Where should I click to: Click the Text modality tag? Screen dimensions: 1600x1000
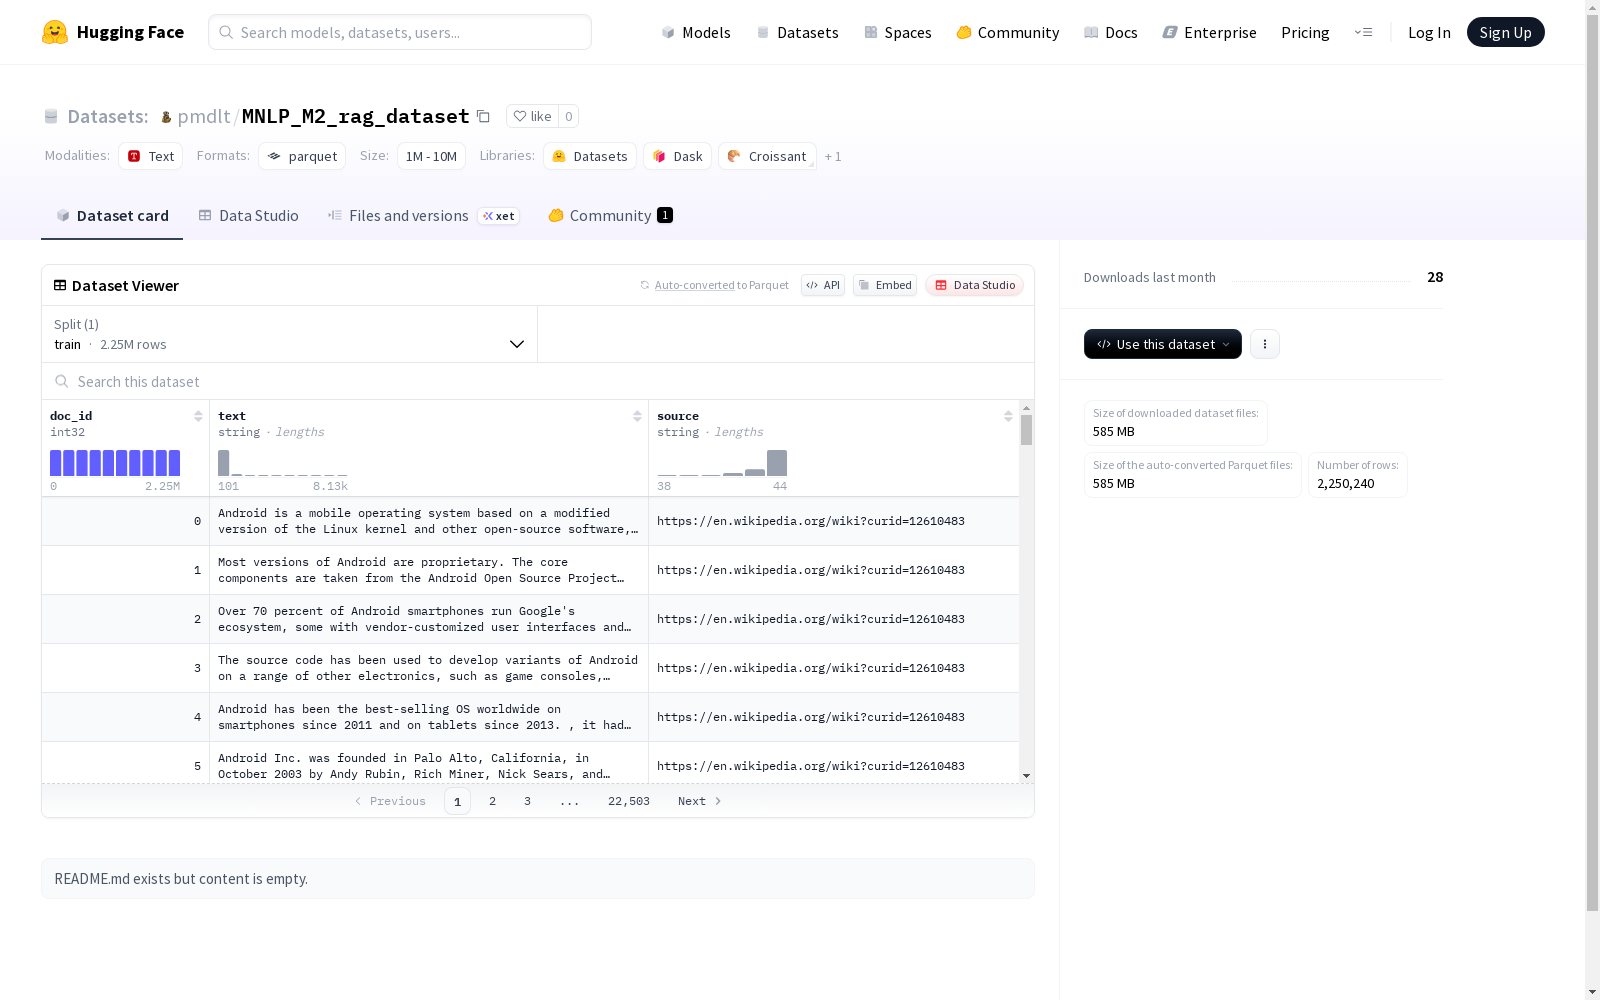click(150, 156)
